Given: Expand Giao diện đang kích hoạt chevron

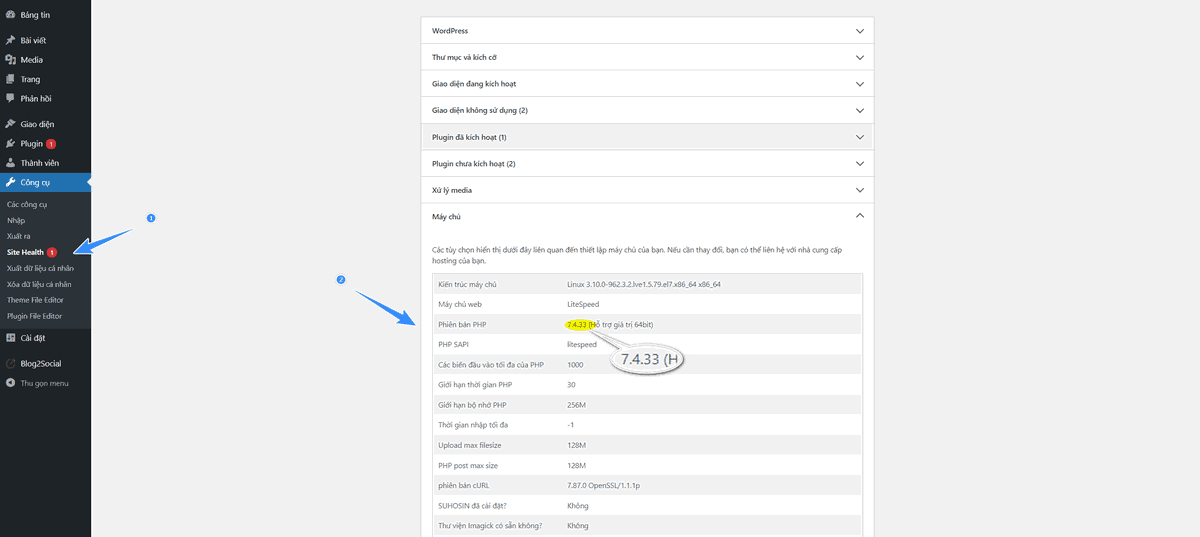Looking at the screenshot, I should click(x=860, y=84).
